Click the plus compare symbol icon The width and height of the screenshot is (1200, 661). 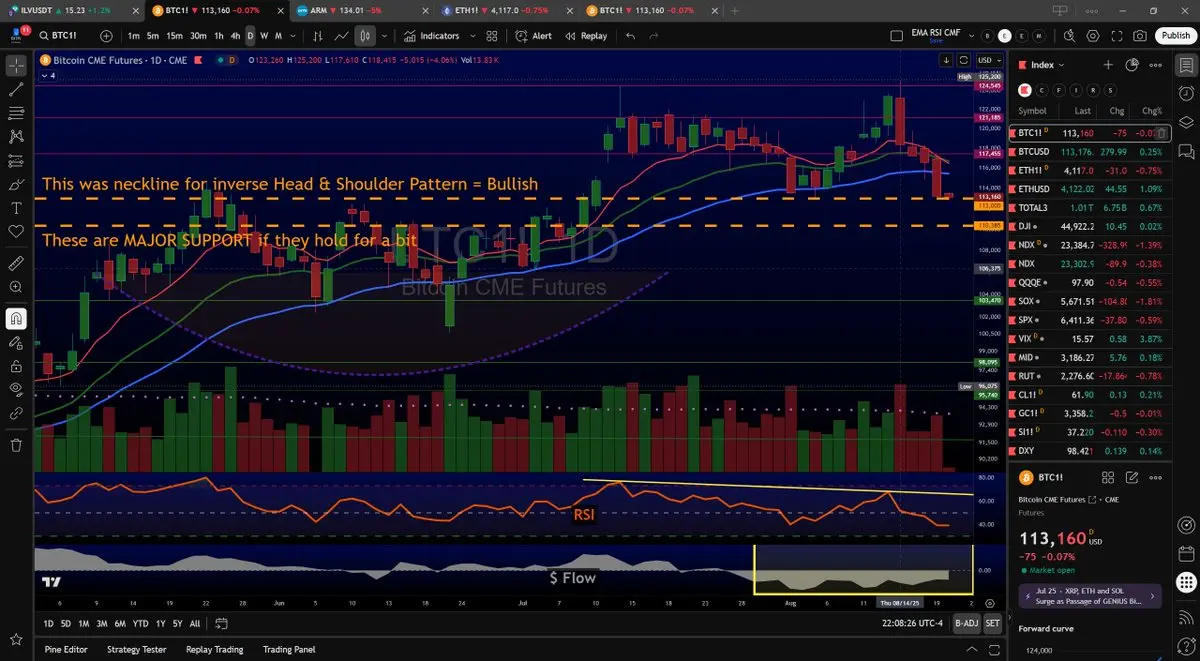tap(107, 35)
